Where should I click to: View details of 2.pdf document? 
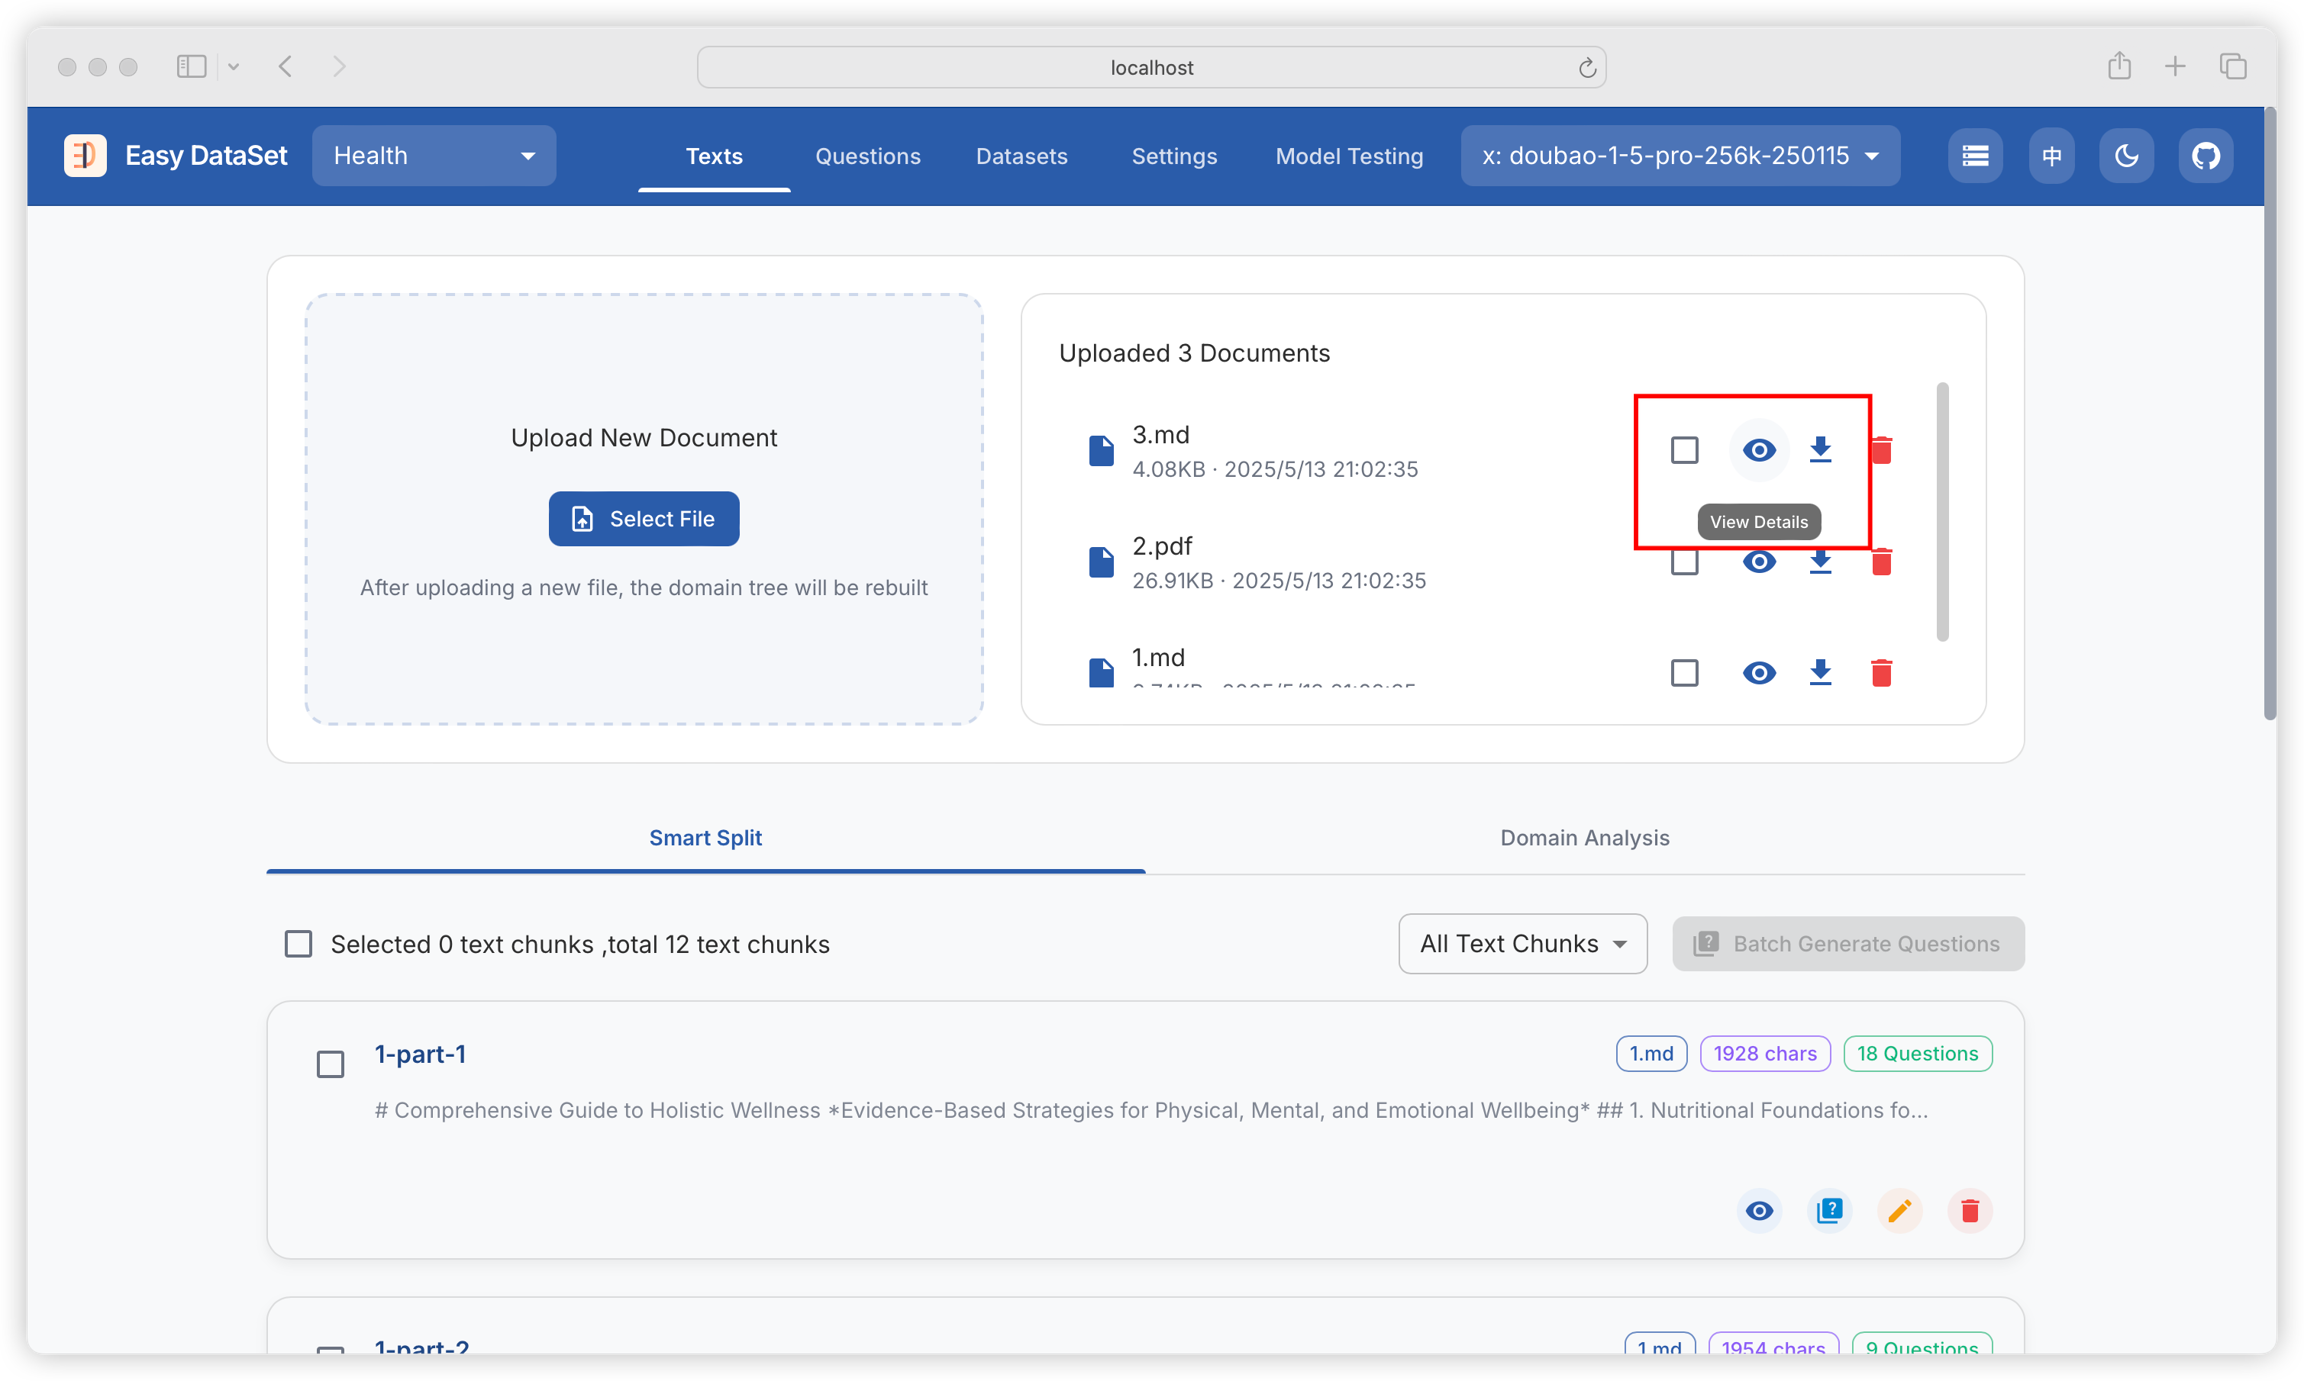click(x=1759, y=562)
